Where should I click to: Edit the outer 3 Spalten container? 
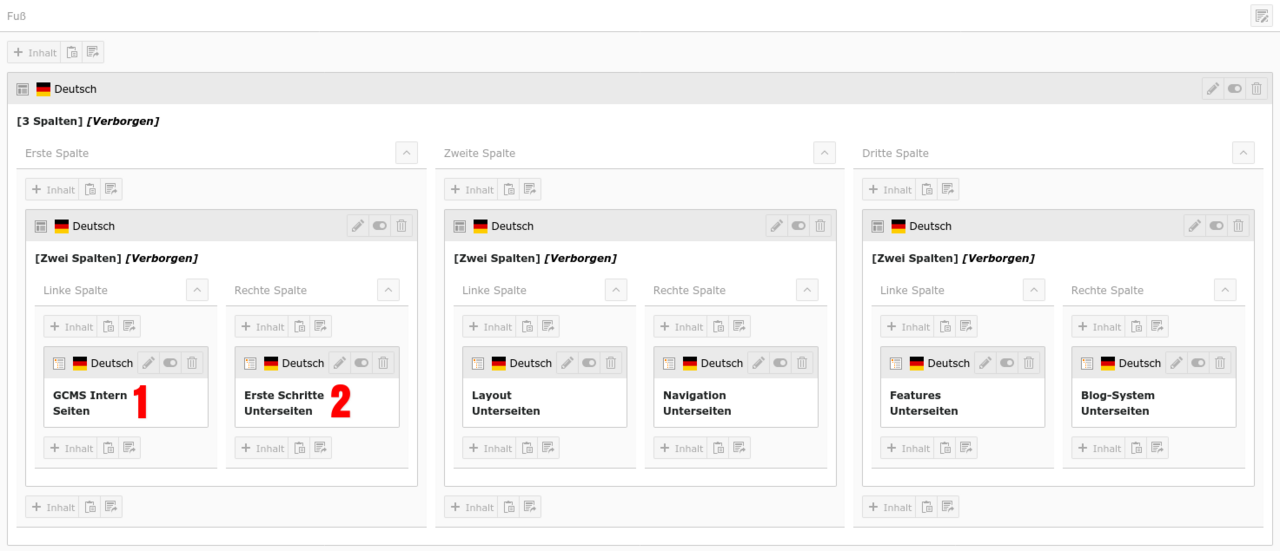(1213, 89)
